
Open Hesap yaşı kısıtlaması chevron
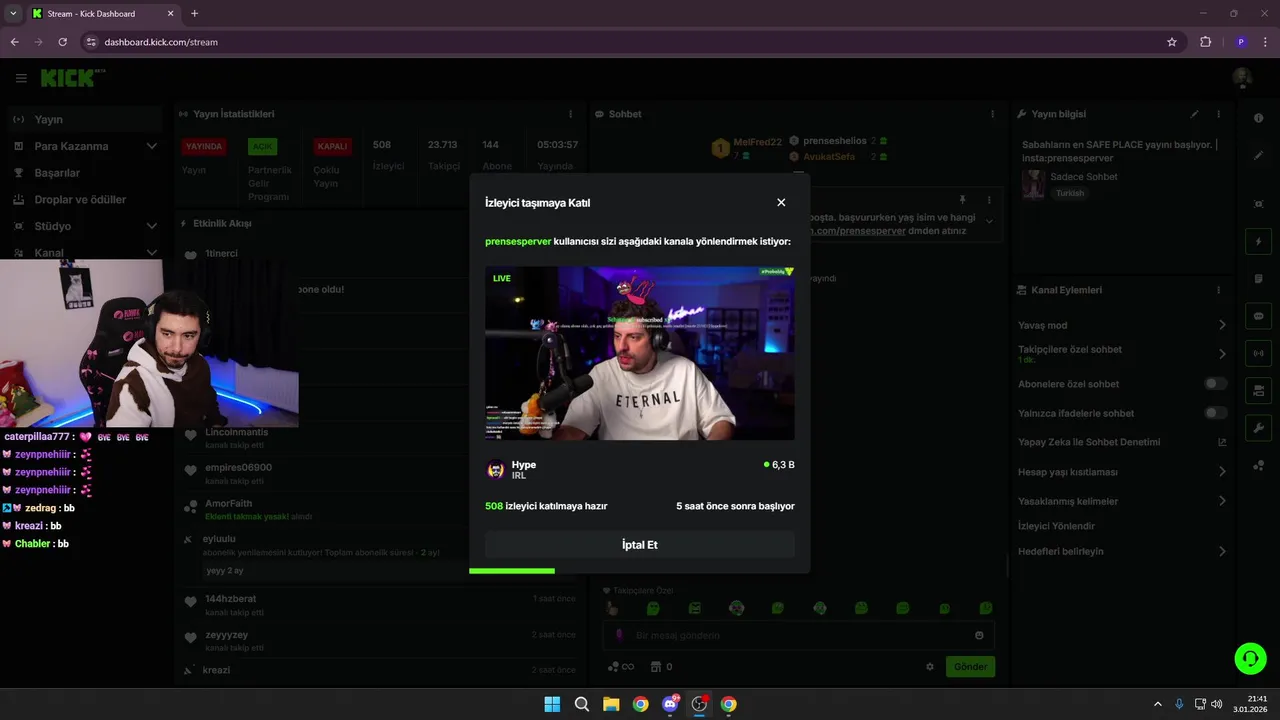tap(1222, 472)
